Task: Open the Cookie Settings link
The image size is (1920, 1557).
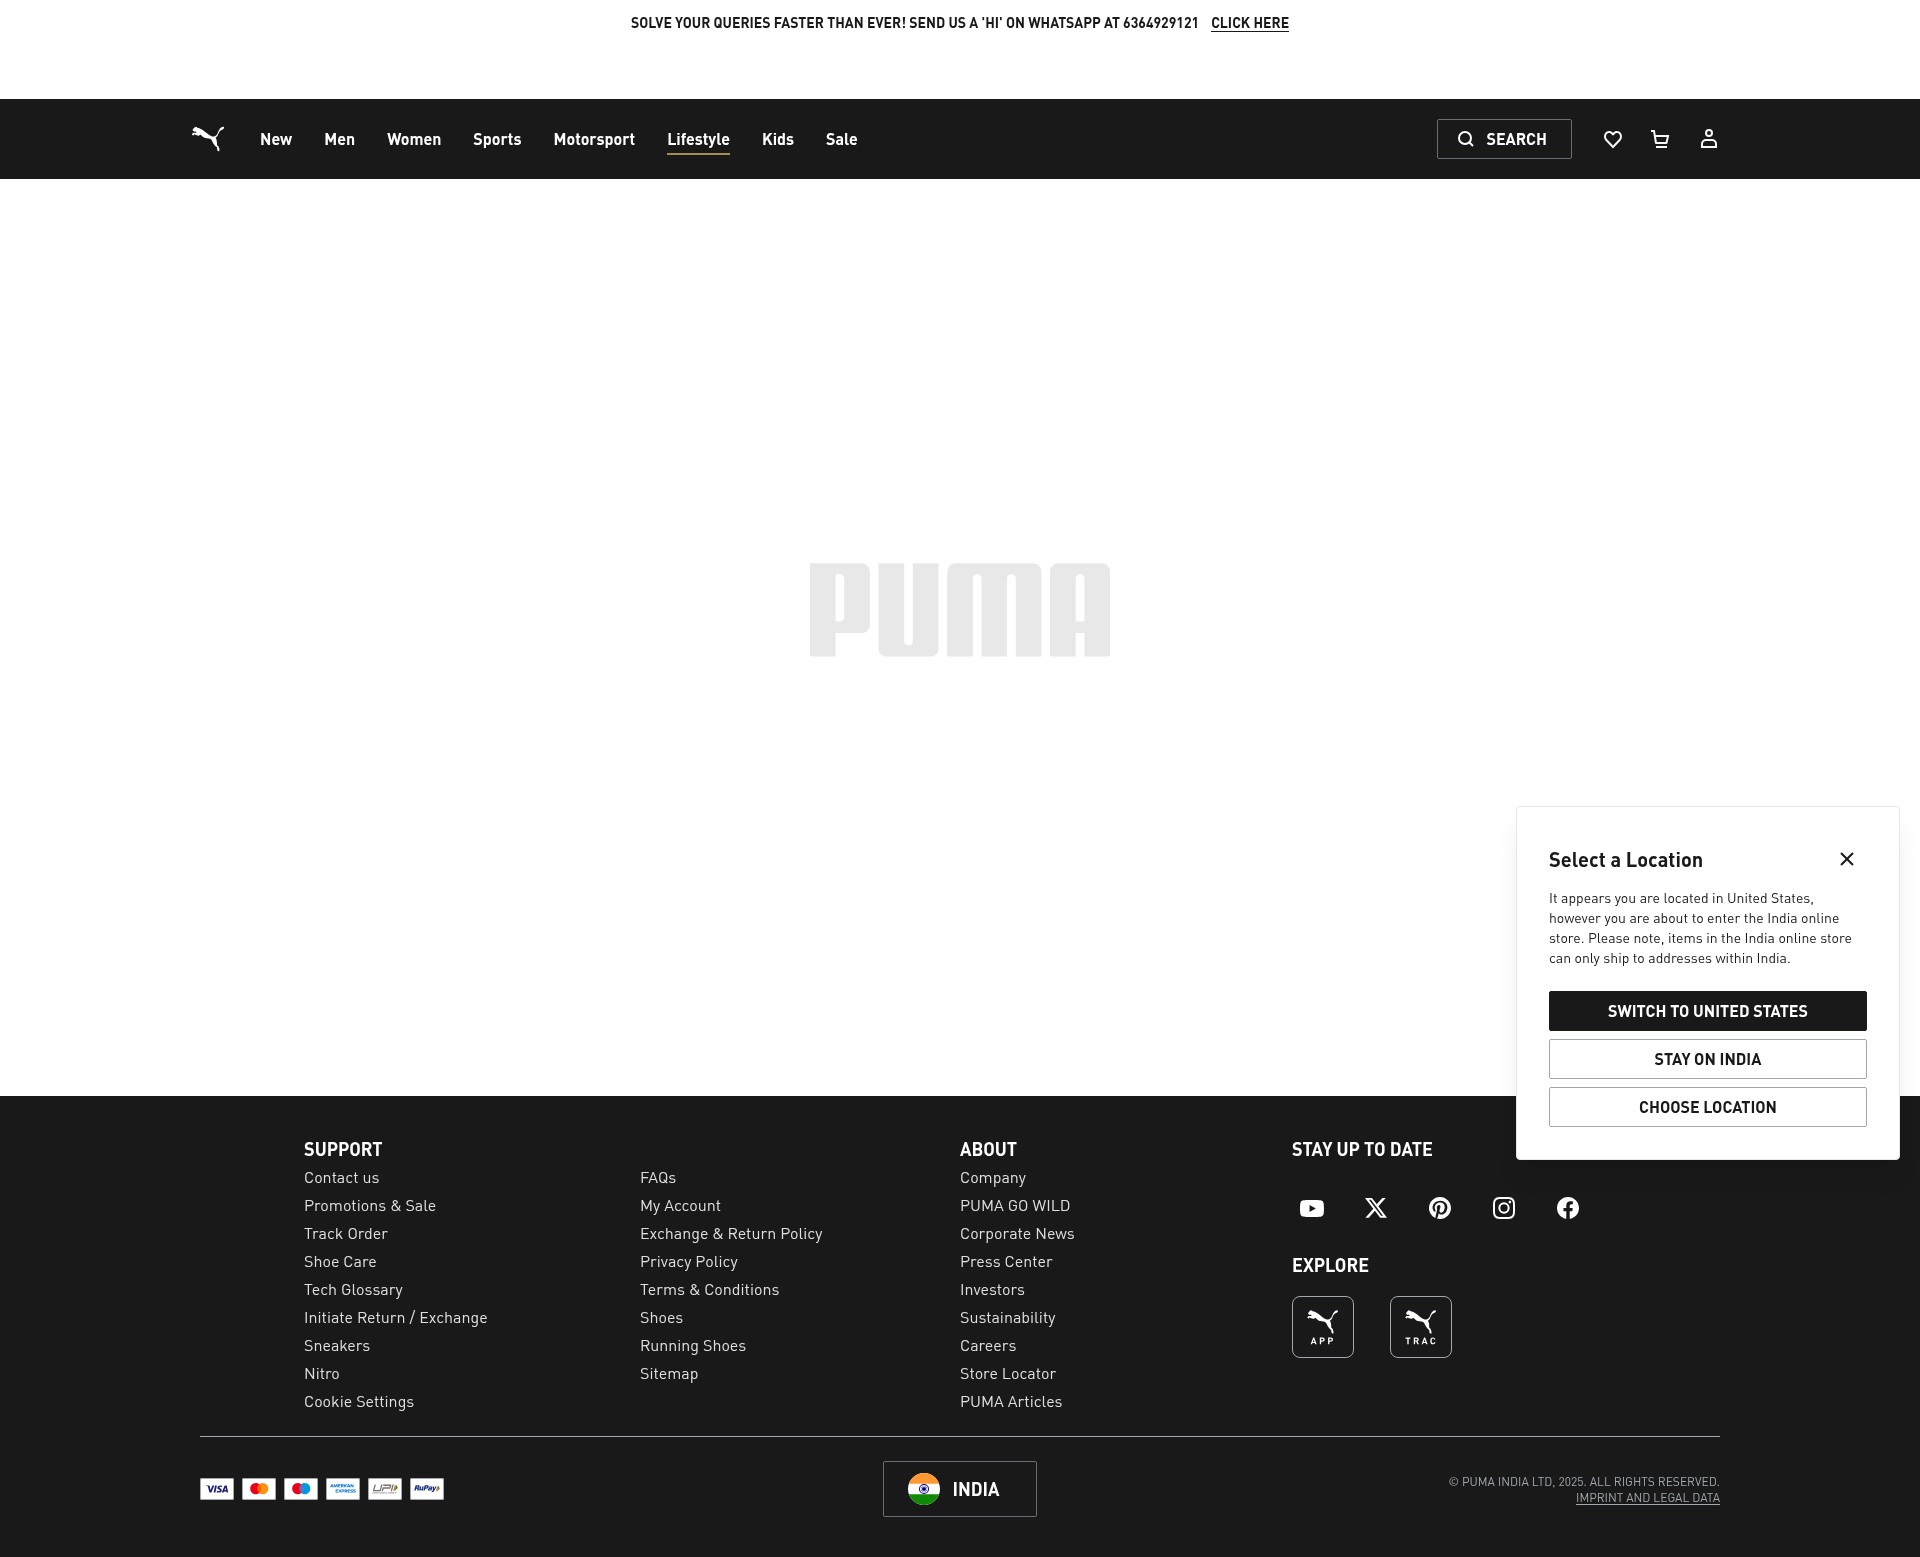Action: click(359, 1402)
